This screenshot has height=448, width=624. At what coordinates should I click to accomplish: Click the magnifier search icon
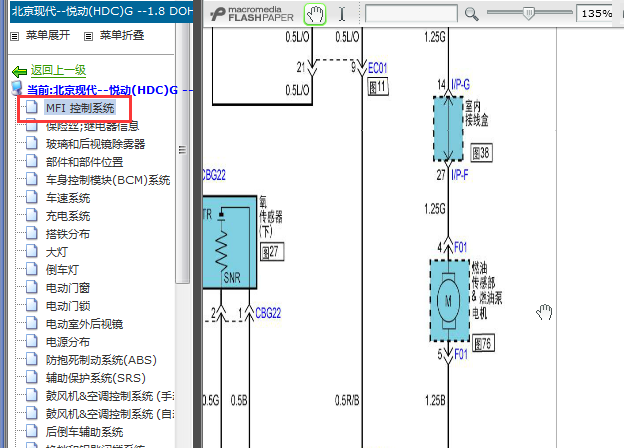[x=472, y=14]
